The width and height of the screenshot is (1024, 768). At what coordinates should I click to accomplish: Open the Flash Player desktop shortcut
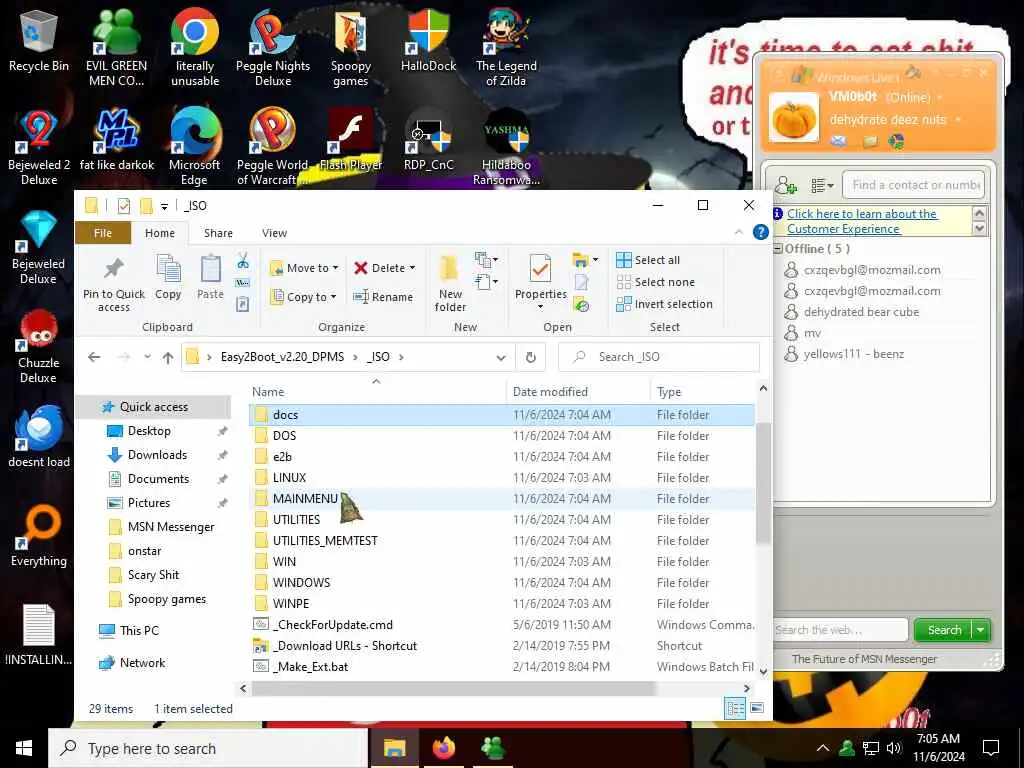click(351, 141)
